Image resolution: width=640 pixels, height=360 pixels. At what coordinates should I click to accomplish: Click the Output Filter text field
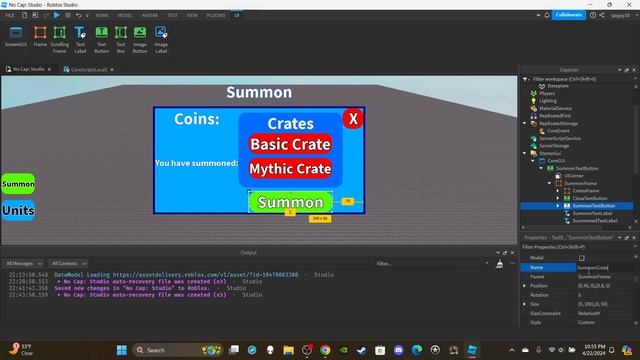tap(432, 264)
